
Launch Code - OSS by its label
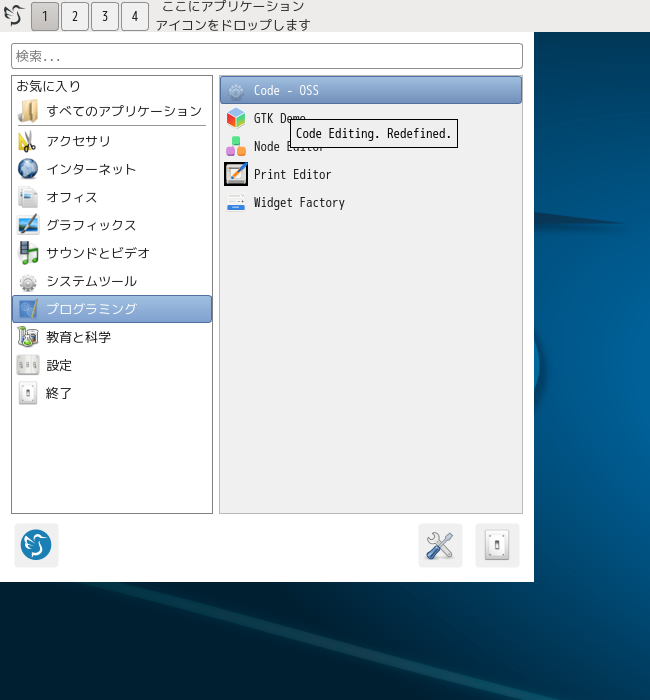pyautogui.click(x=286, y=91)
